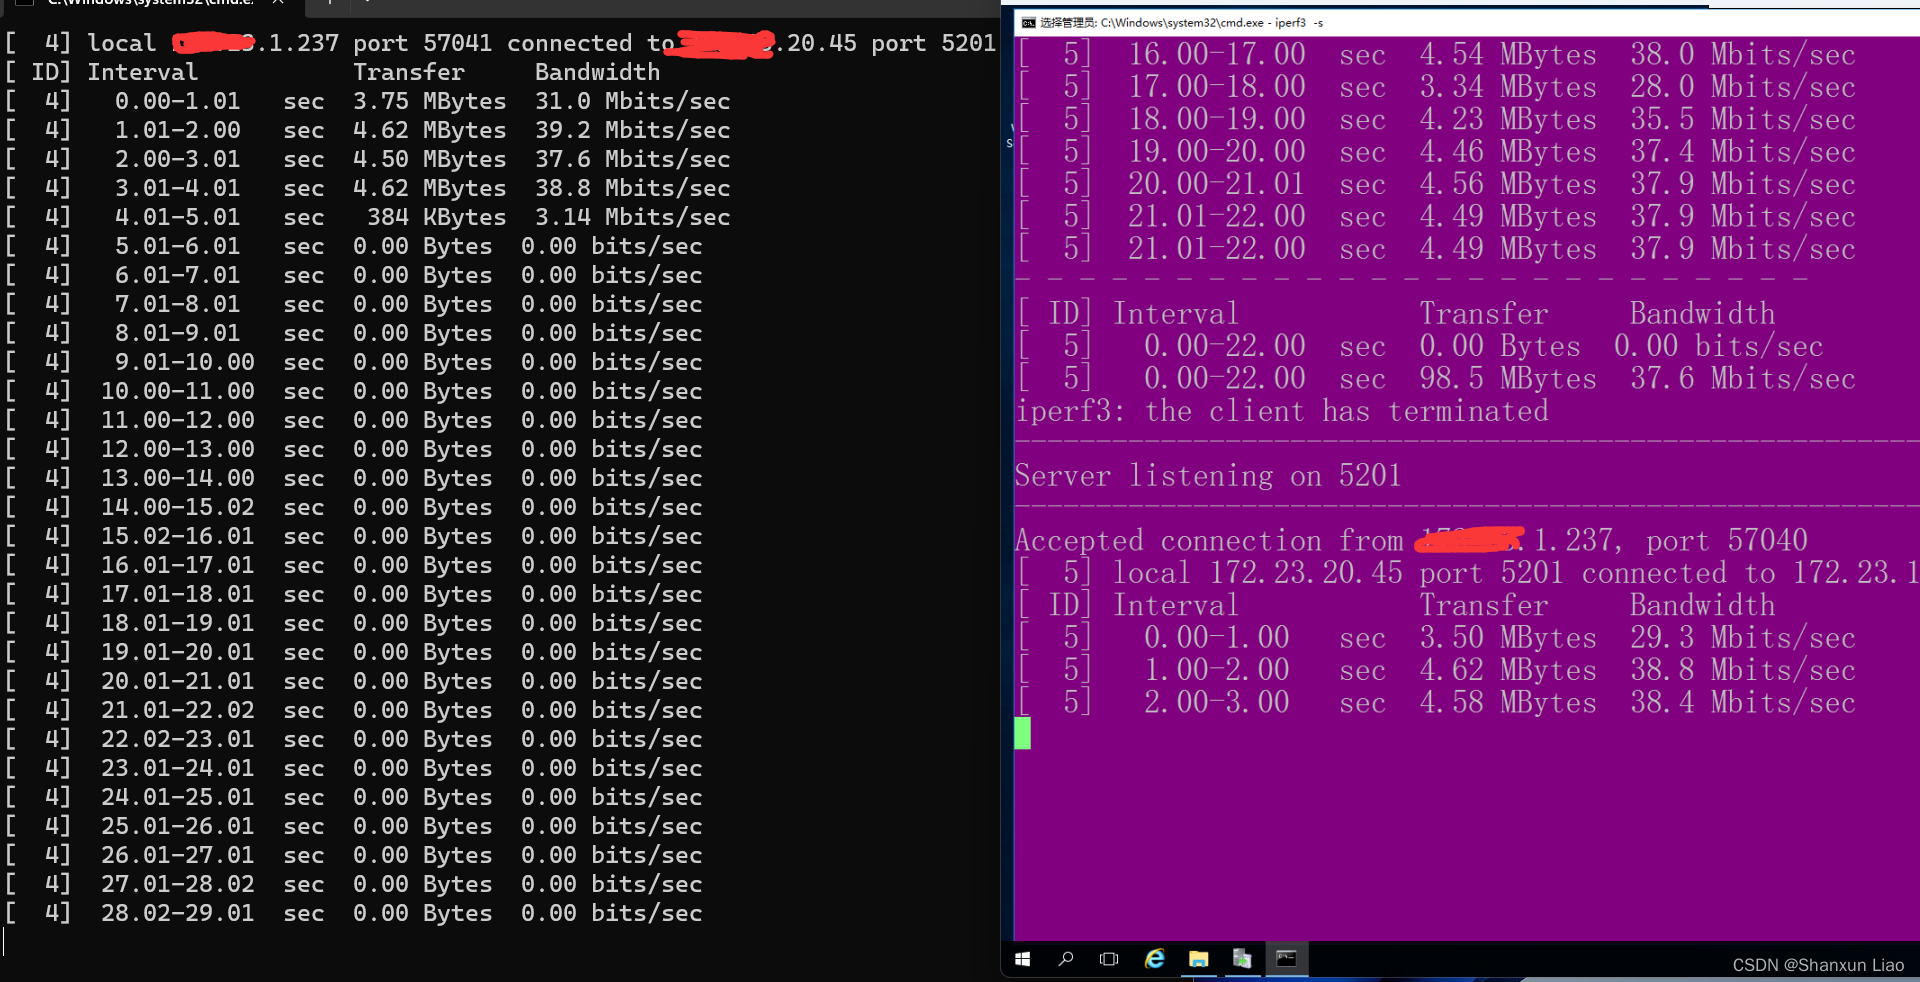Image resolution: width=1920 pixels, height=982 pixels.
Task: Open the Start menu
Action: click(1022, 960)
